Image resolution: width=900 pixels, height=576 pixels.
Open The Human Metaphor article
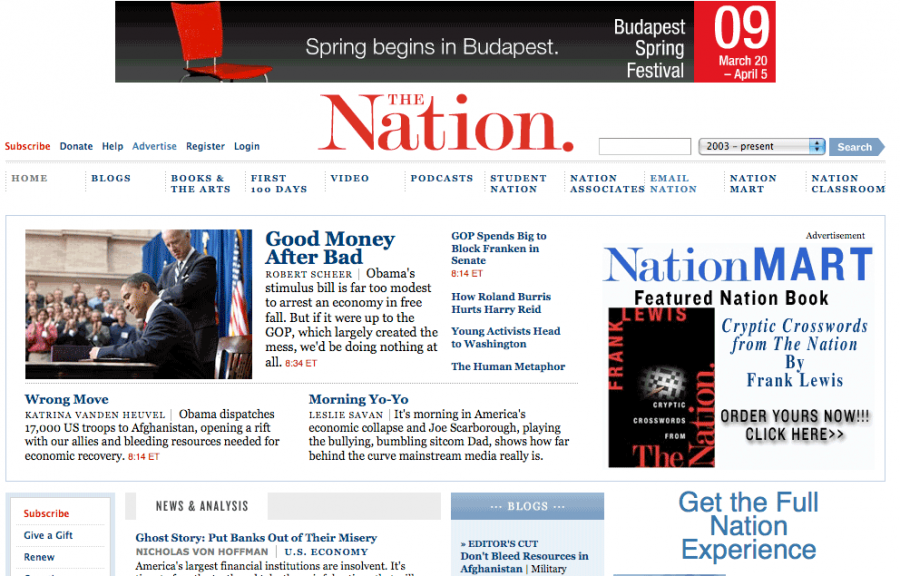coord(508,367)
